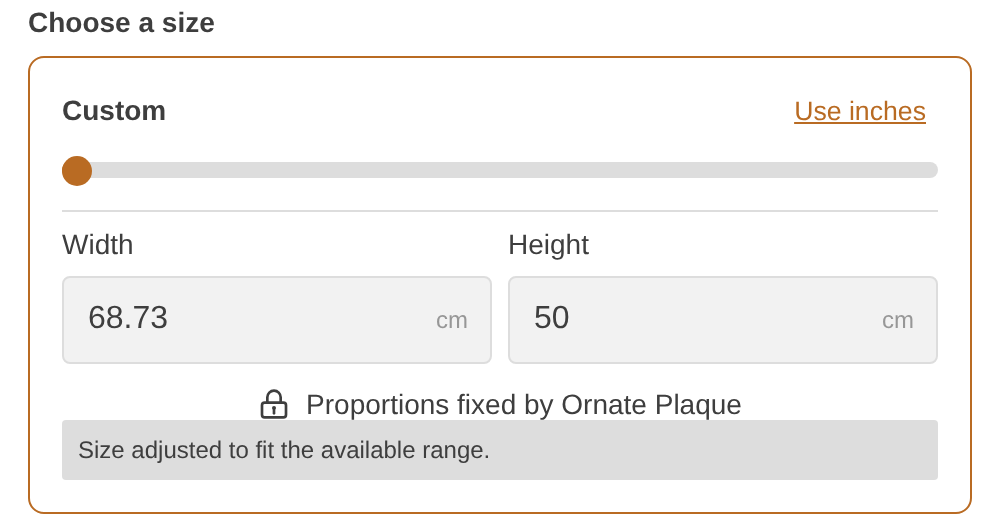Place cursor on the 68.73 width value
Screen dimensions: 1000x530
pos(128,318)
